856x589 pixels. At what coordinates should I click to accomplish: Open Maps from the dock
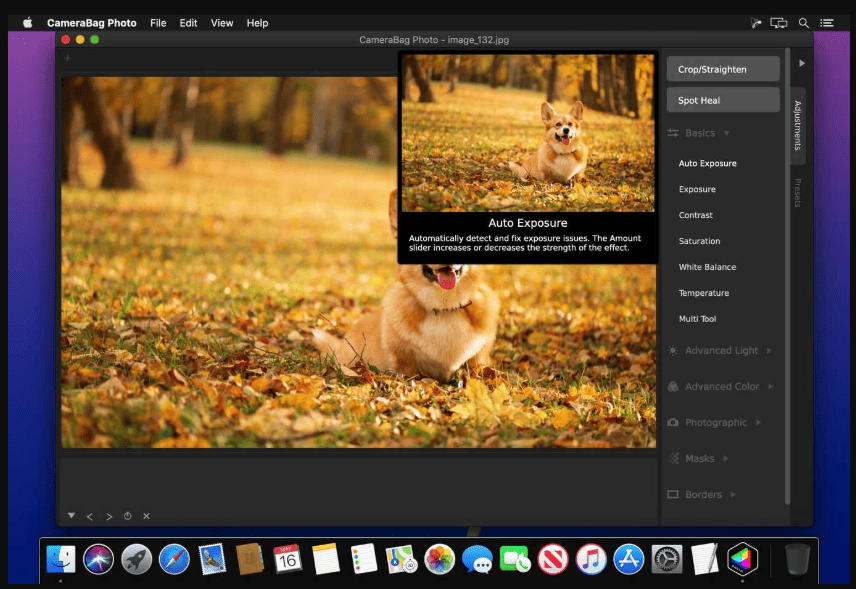(401, 559)
